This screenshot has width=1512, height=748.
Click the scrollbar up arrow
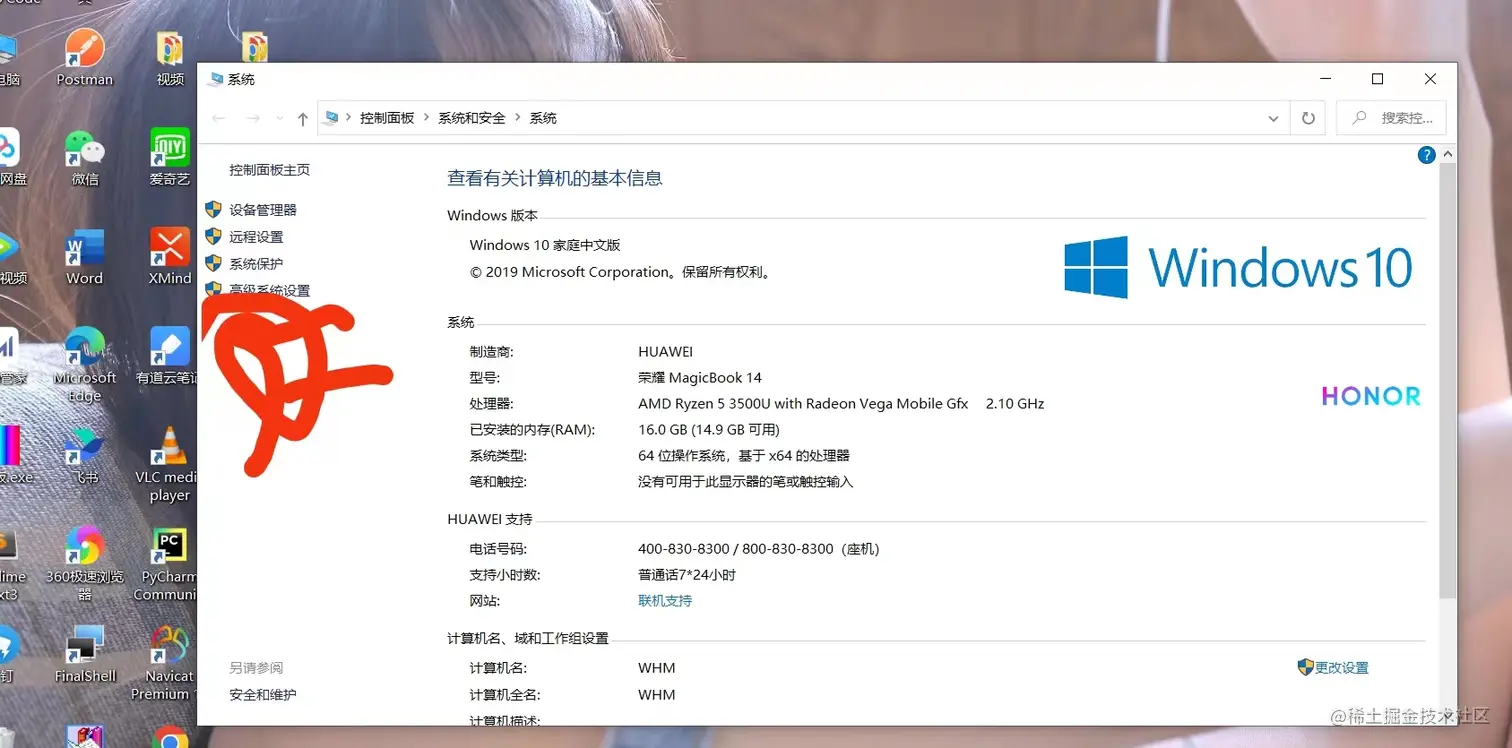pyautogui.click(x=1448, y=155)
